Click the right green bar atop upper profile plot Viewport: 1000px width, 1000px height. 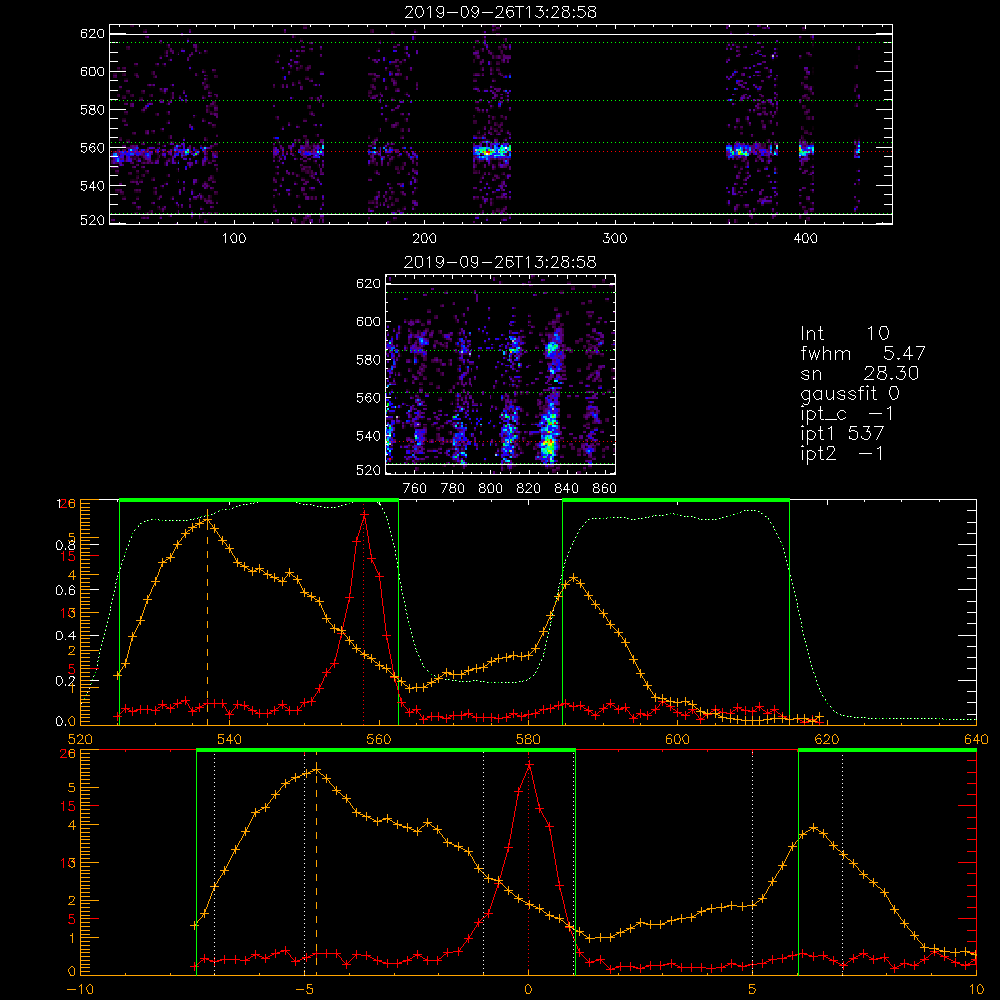click(x=676, y=500)
